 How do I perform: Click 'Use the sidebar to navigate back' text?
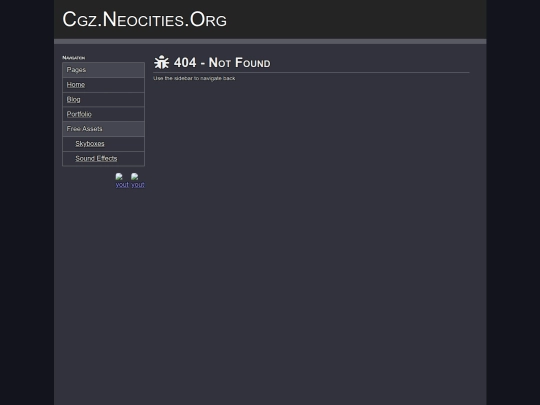tap(194, 79)
